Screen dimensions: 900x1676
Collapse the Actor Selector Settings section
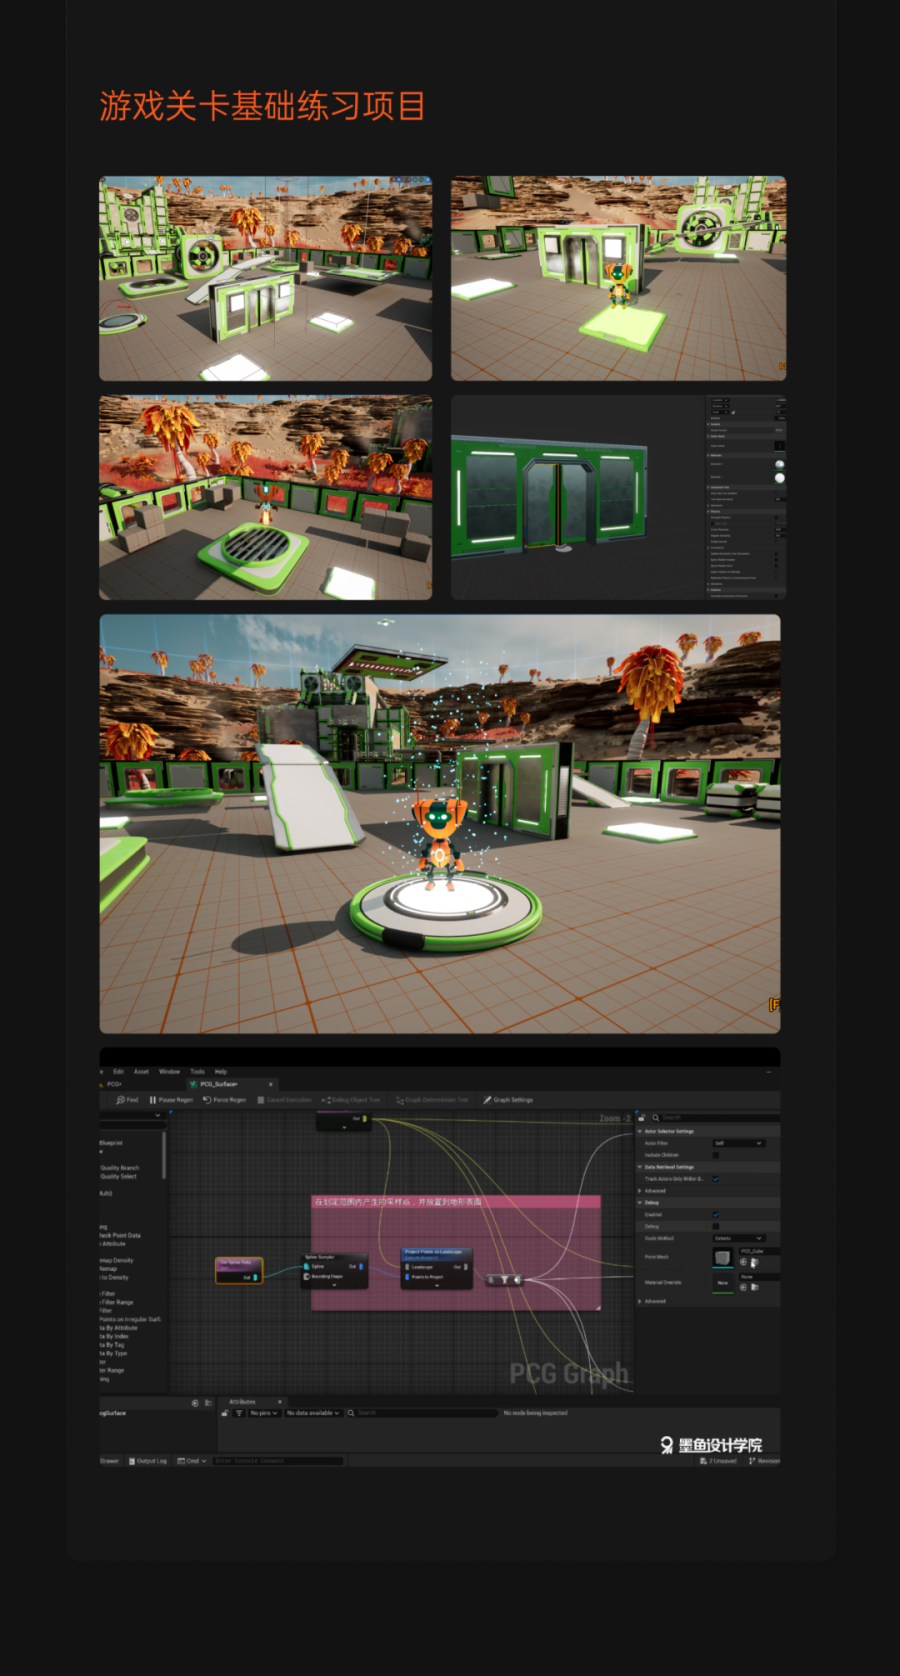(641, 1131)
